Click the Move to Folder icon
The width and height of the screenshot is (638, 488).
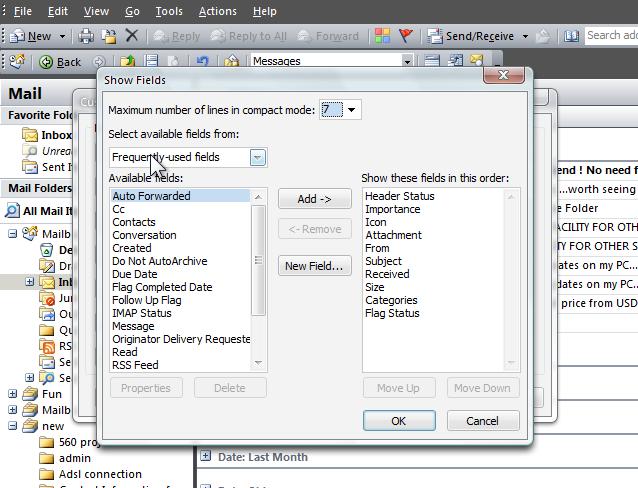109,36
